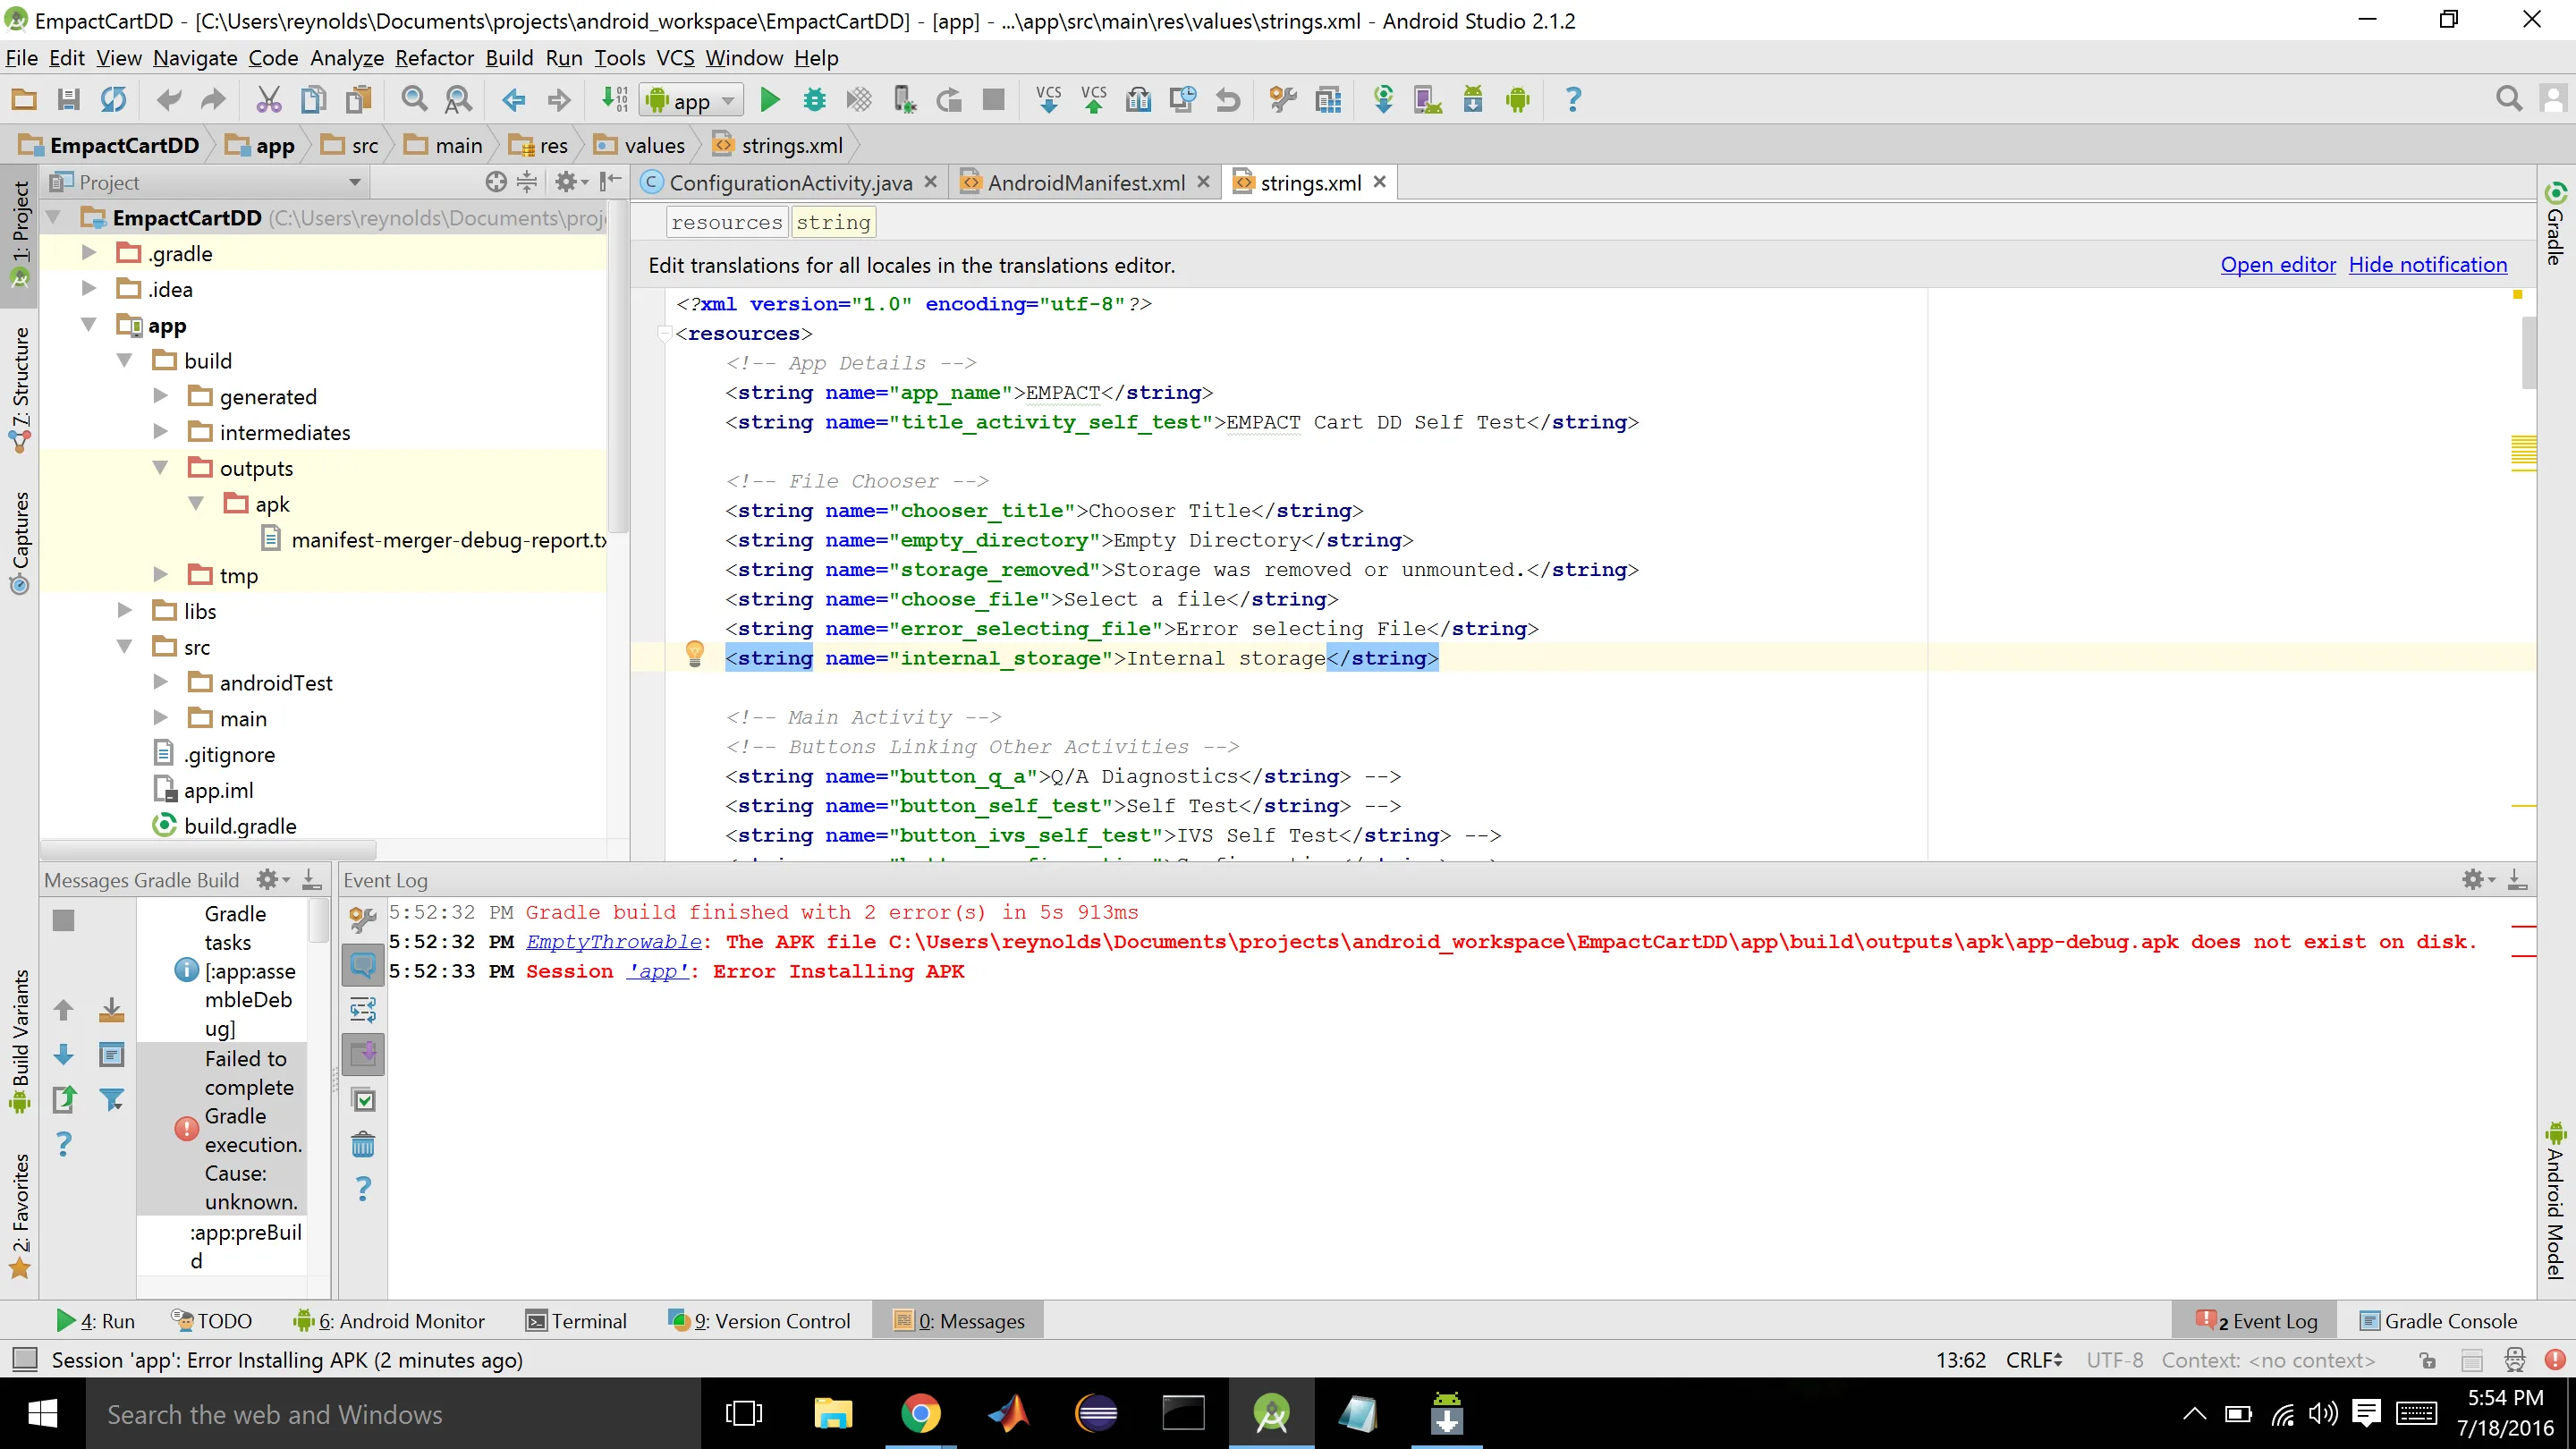The image size is (2576, 1449).
Task: Switch to AndroidManifest.xml tab
Action: 1085,182
